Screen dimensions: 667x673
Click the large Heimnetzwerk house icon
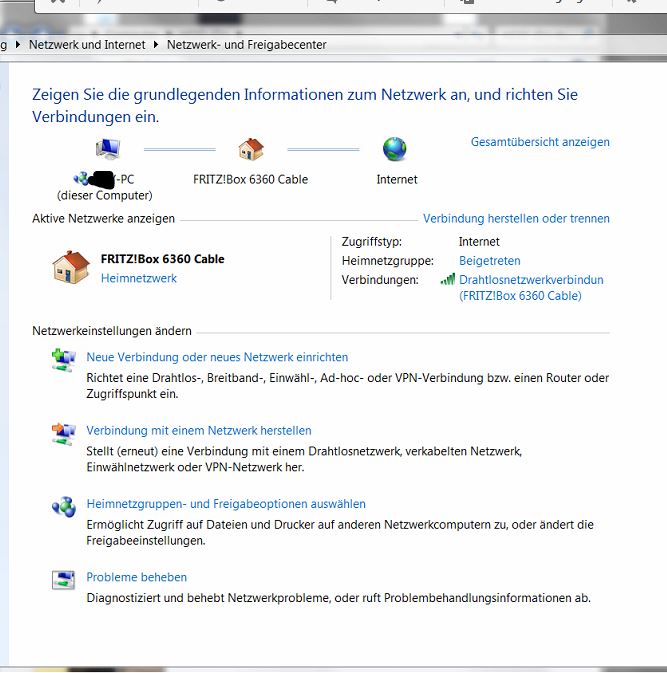[x=71, y=267]
